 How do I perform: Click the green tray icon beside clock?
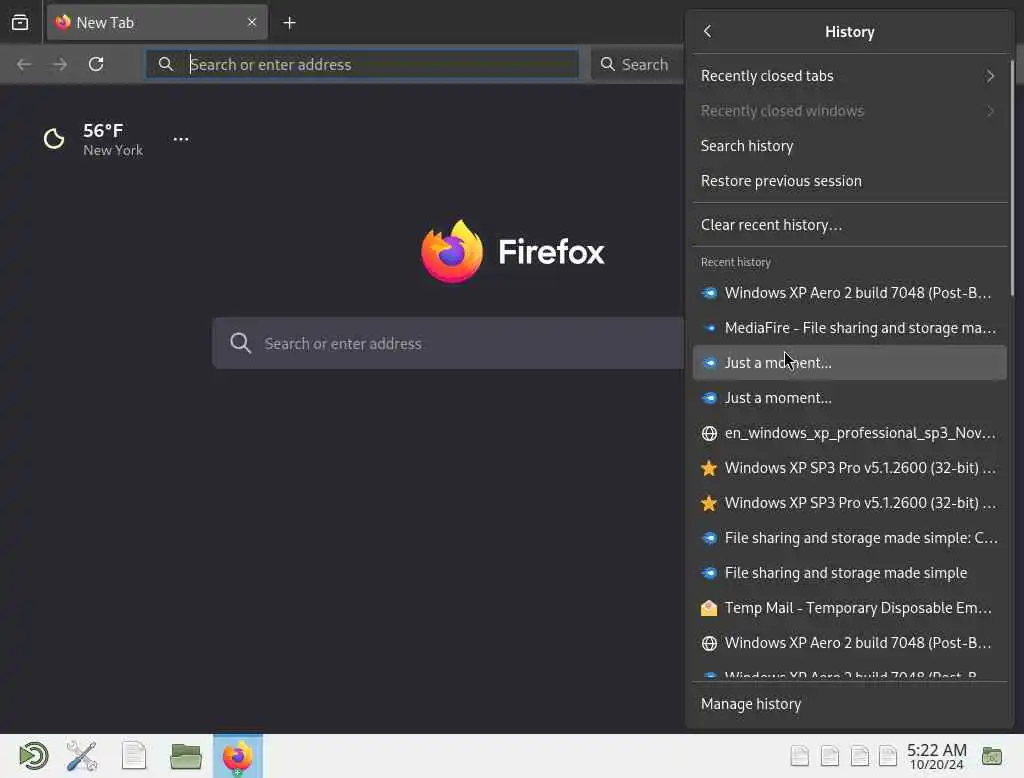[992, 756]
